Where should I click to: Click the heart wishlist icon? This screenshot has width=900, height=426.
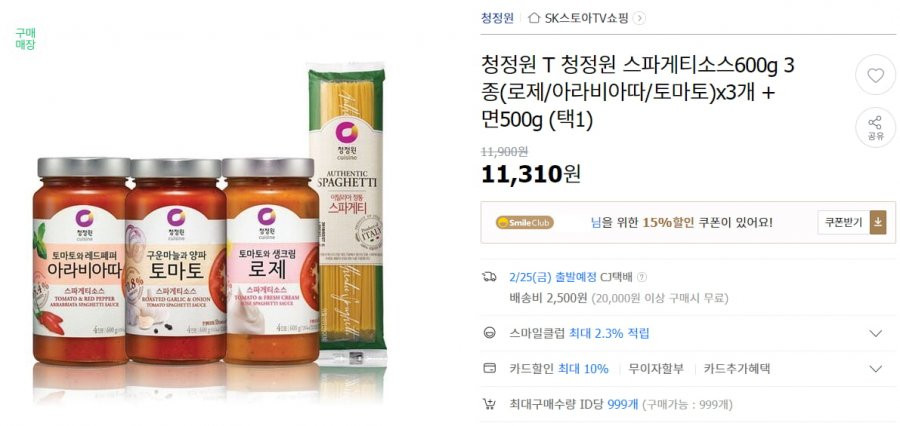pyautogui.click(x=875, y=75)
